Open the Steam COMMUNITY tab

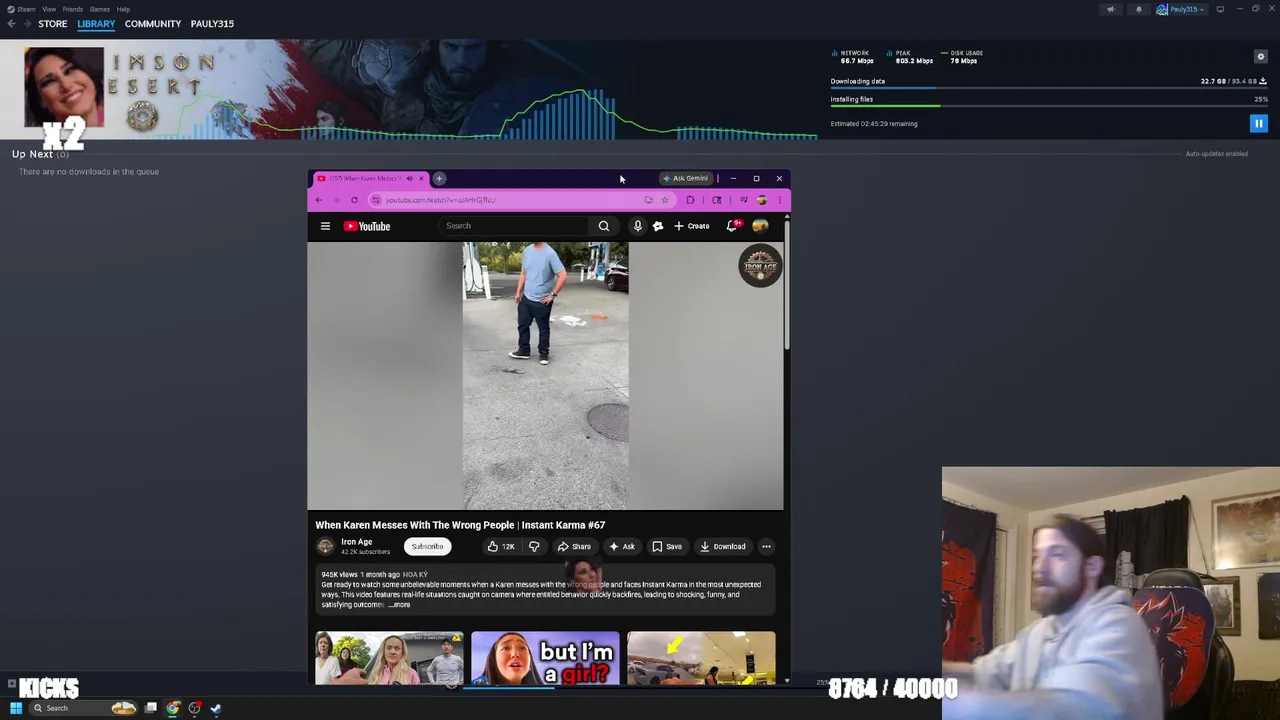(153, 24)
